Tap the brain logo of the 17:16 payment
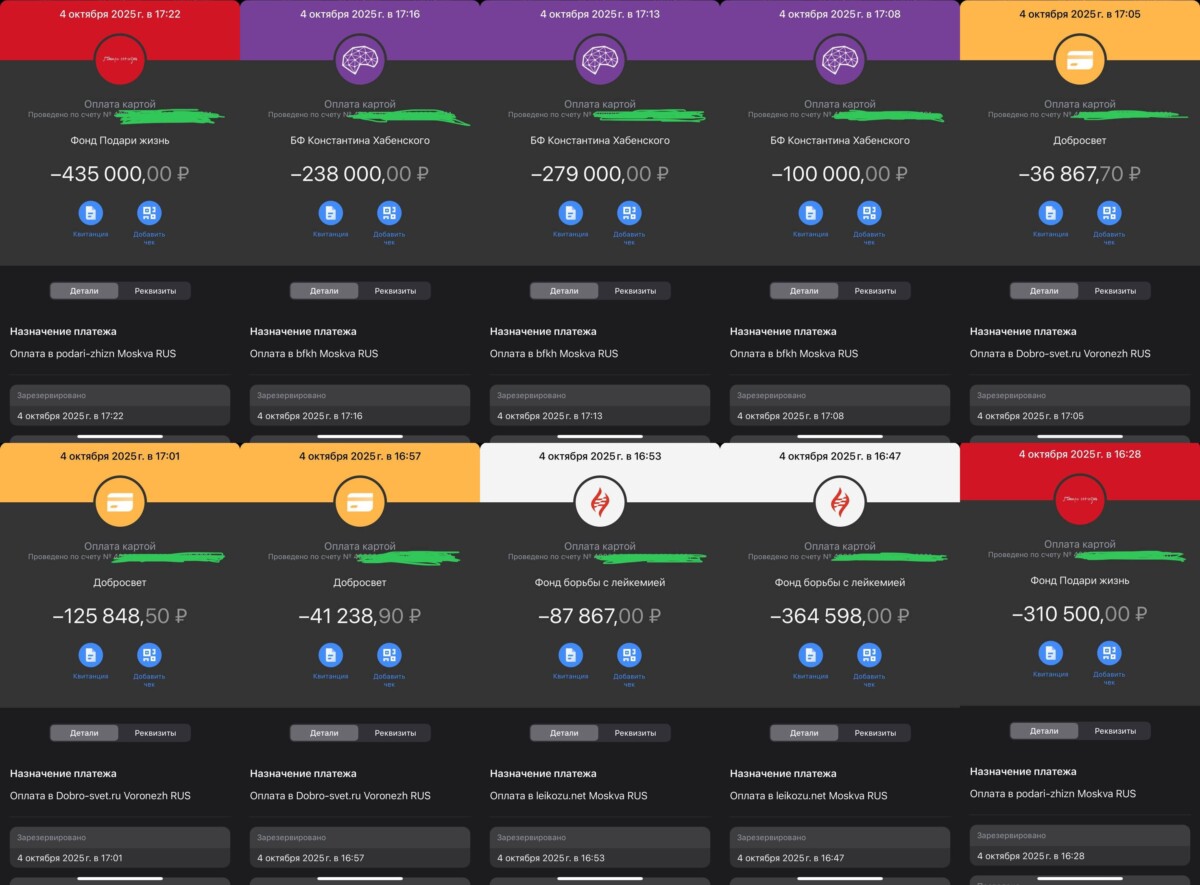1200x885 pixels. coord(359,60)
